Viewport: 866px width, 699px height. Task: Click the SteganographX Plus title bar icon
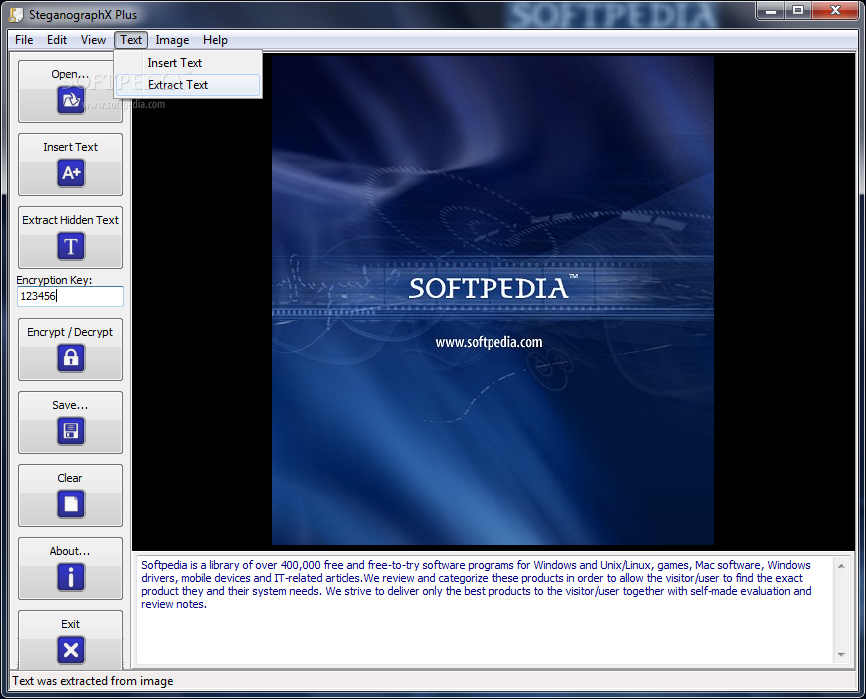[x=17, y=15]
